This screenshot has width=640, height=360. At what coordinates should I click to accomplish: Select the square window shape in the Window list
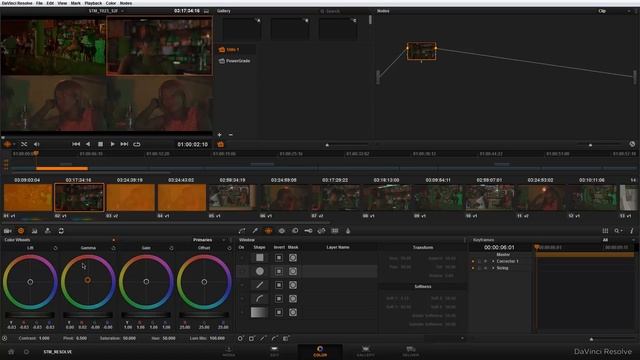pyautogui.click(x=260, y=258)
